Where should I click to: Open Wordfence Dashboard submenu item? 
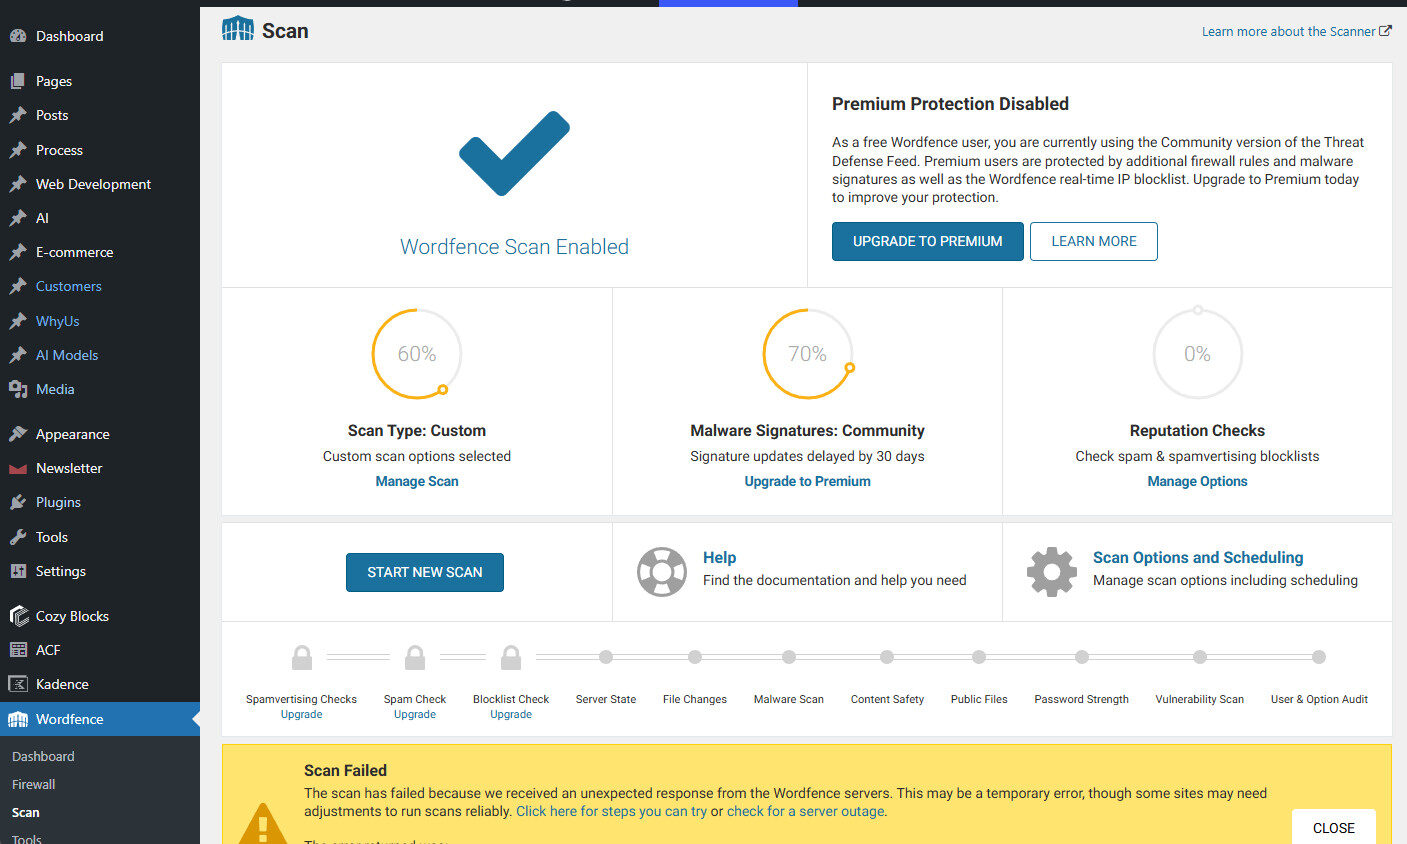pos(43,756)
